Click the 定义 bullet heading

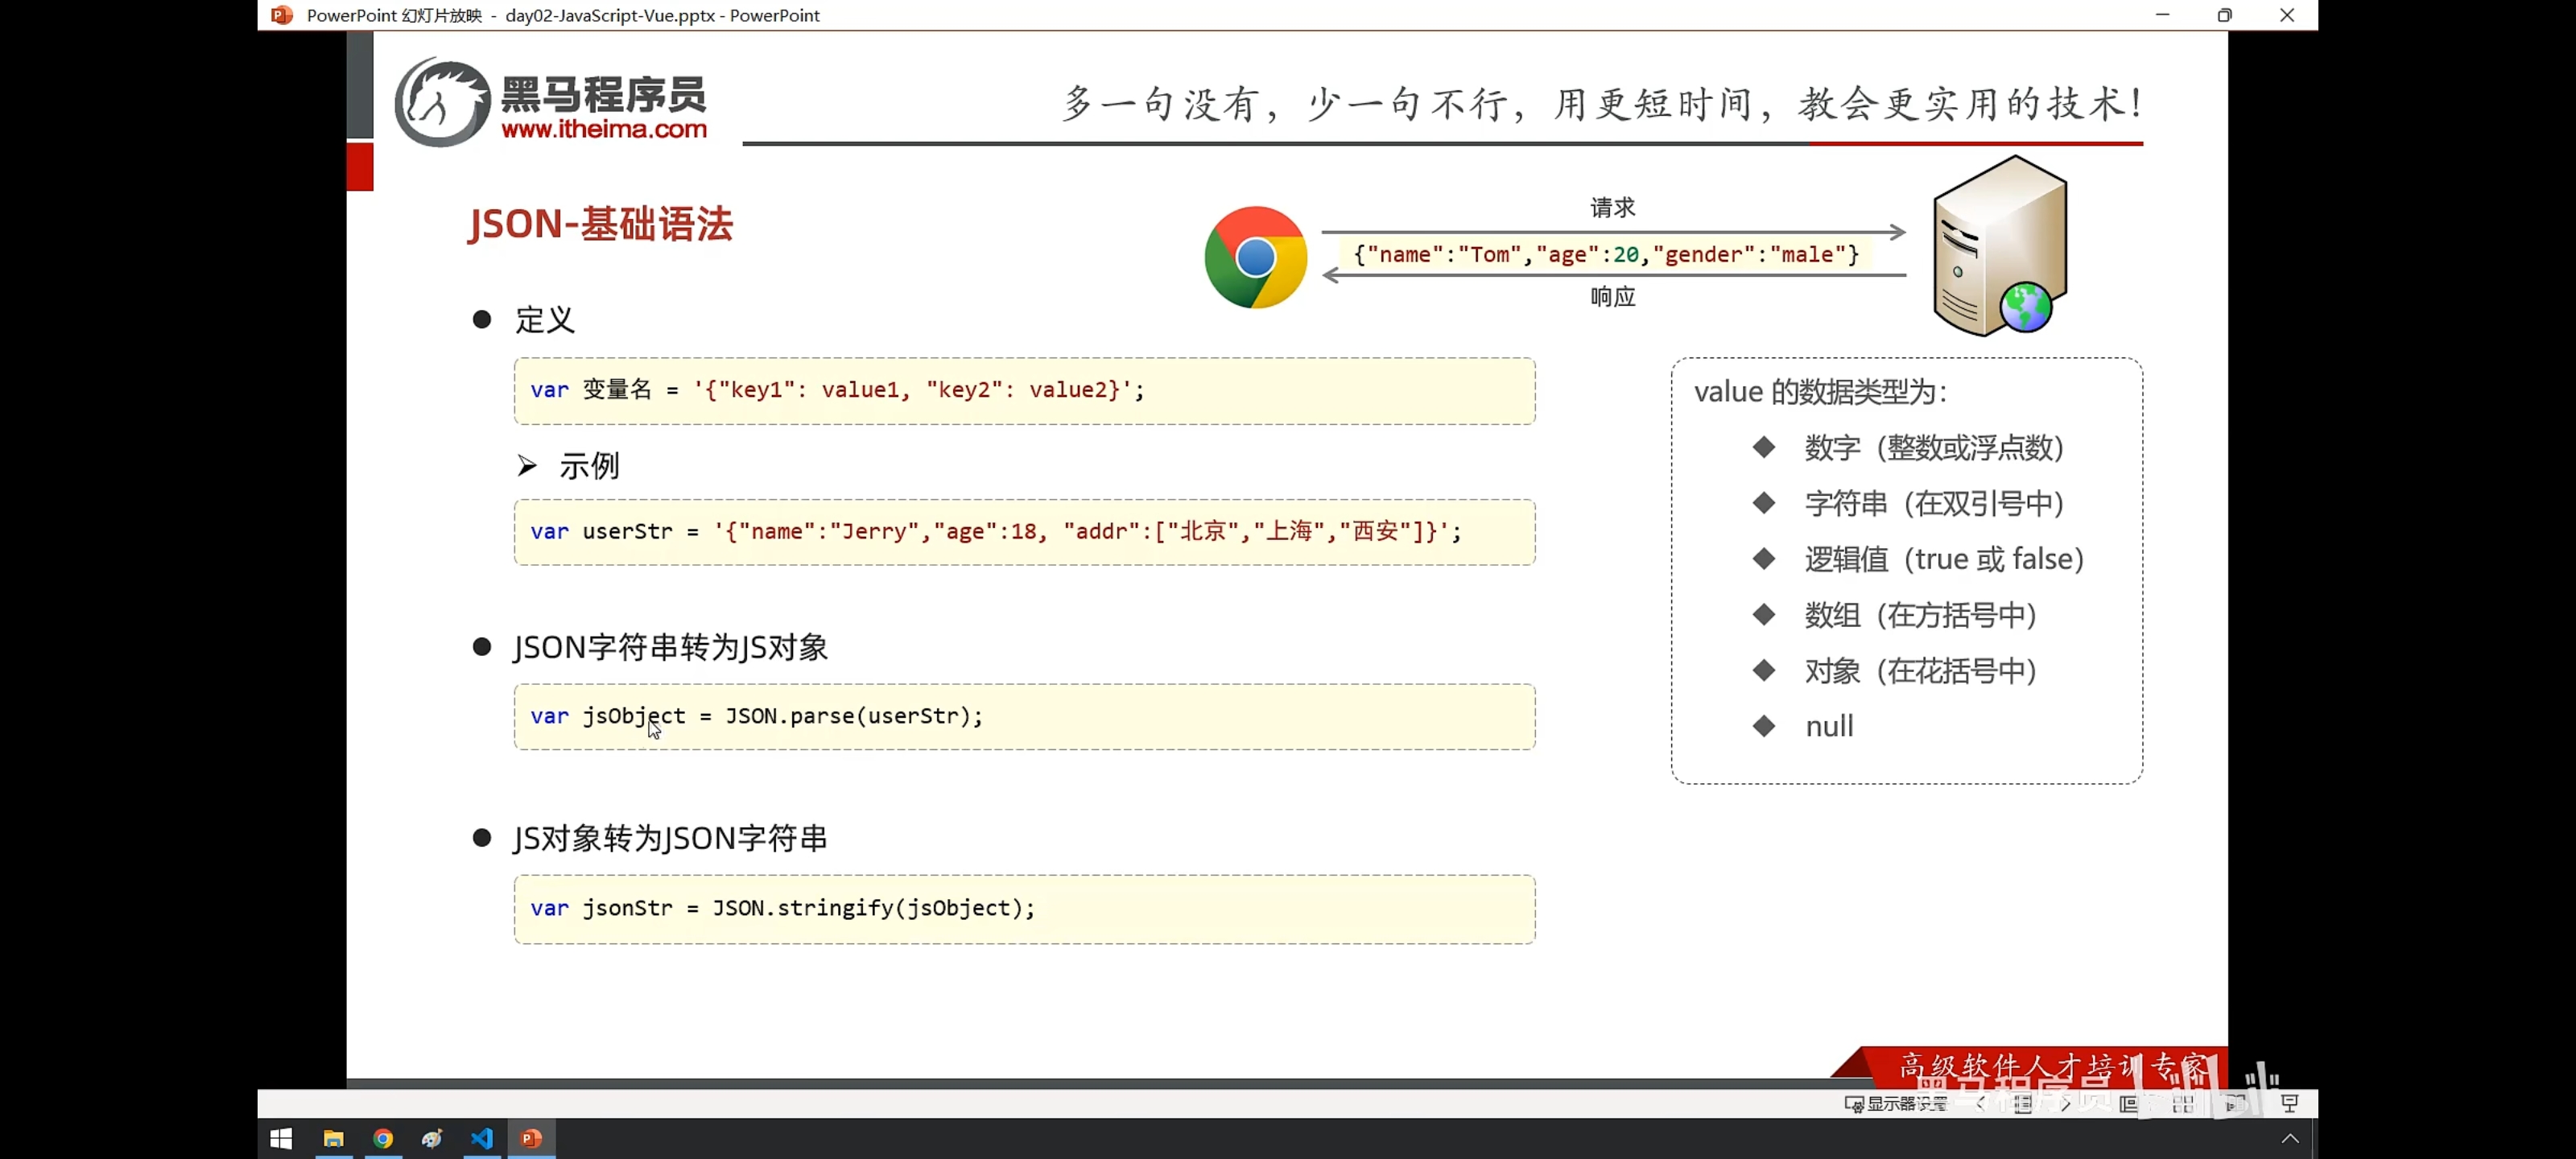point(545,320)
